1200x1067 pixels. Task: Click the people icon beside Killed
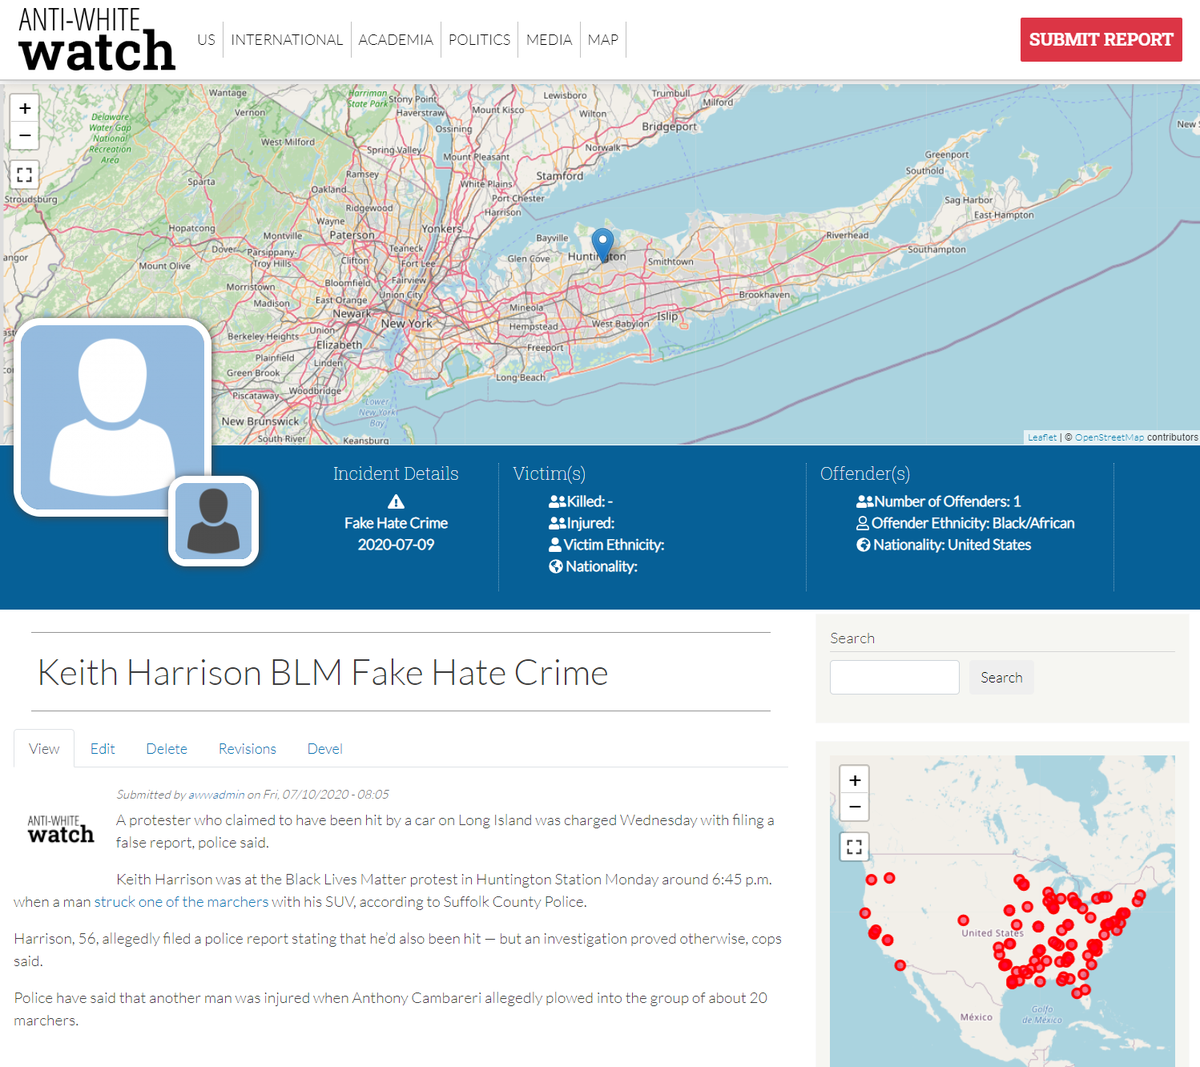pyautogui.click(x=557, y=502)
